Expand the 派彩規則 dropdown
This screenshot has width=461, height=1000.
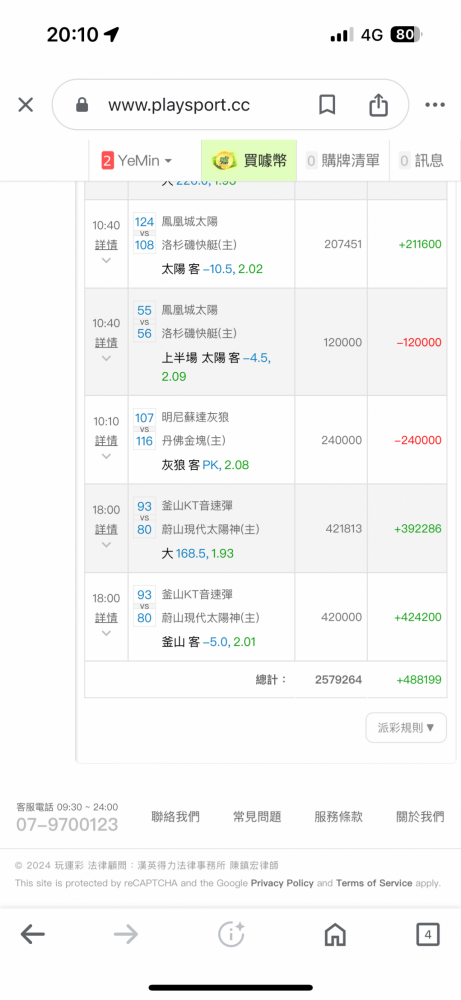point(406,728)
